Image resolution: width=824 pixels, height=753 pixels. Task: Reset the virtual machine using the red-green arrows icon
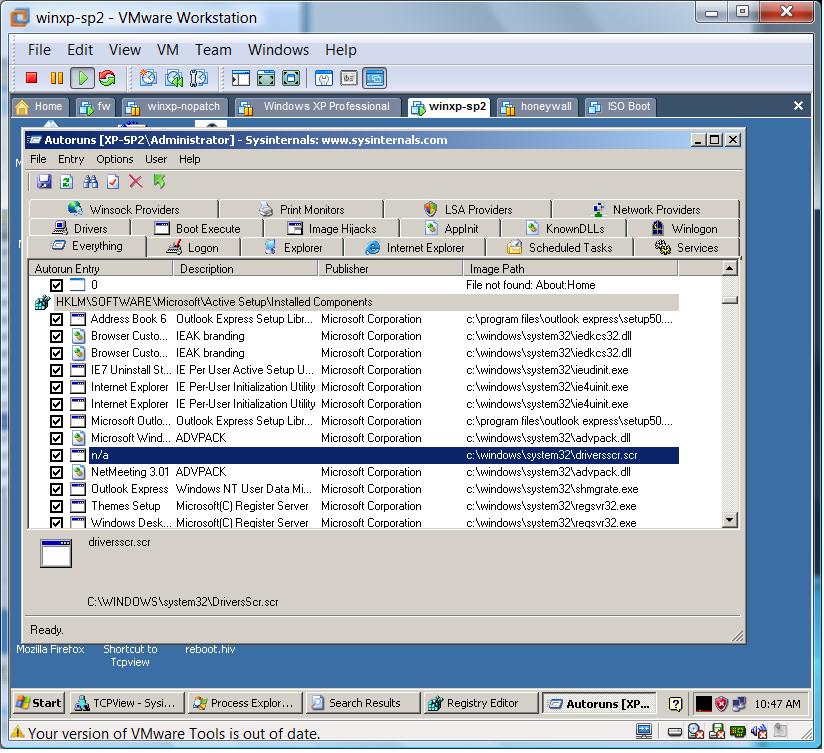[107, 78]
